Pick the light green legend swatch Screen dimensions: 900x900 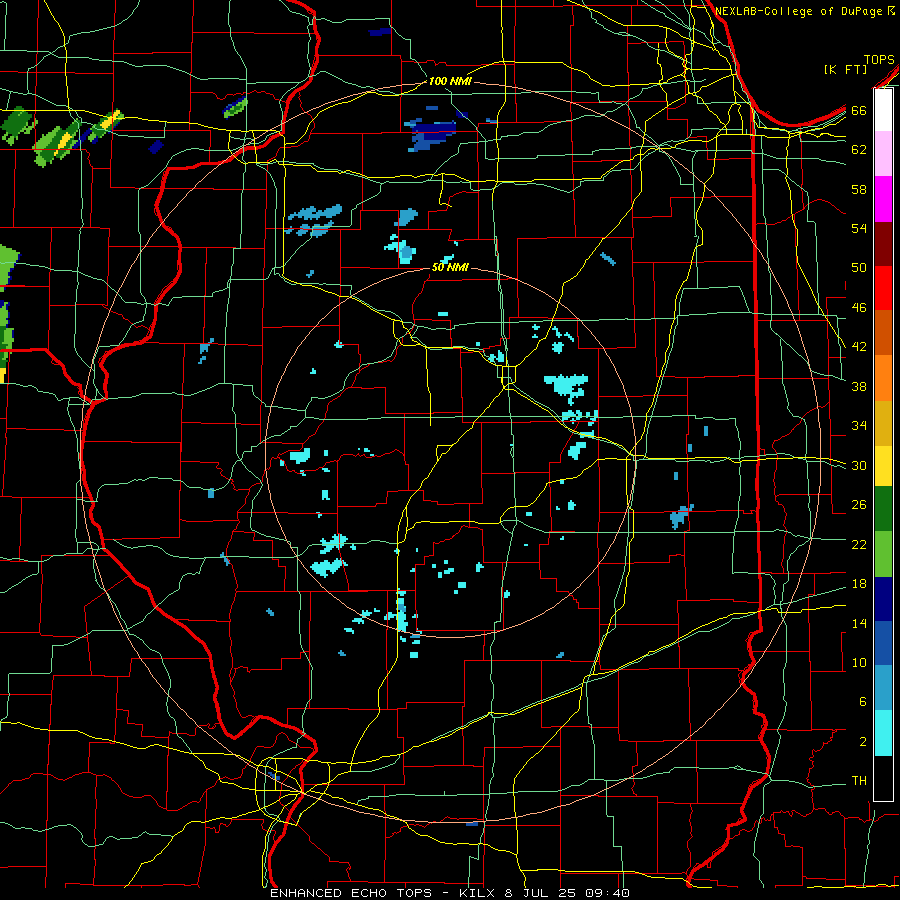[883, 554]
